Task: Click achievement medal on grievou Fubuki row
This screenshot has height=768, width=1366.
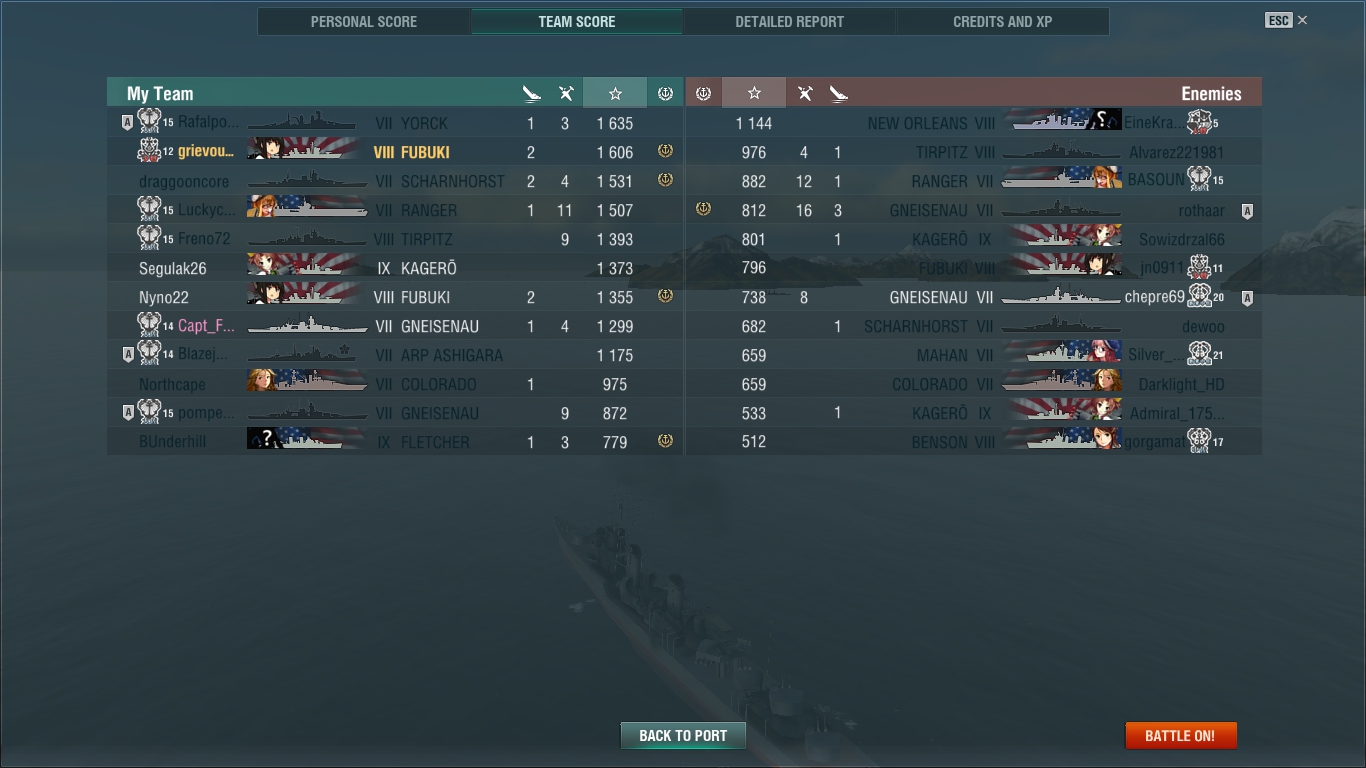Action: pos(665,151)
